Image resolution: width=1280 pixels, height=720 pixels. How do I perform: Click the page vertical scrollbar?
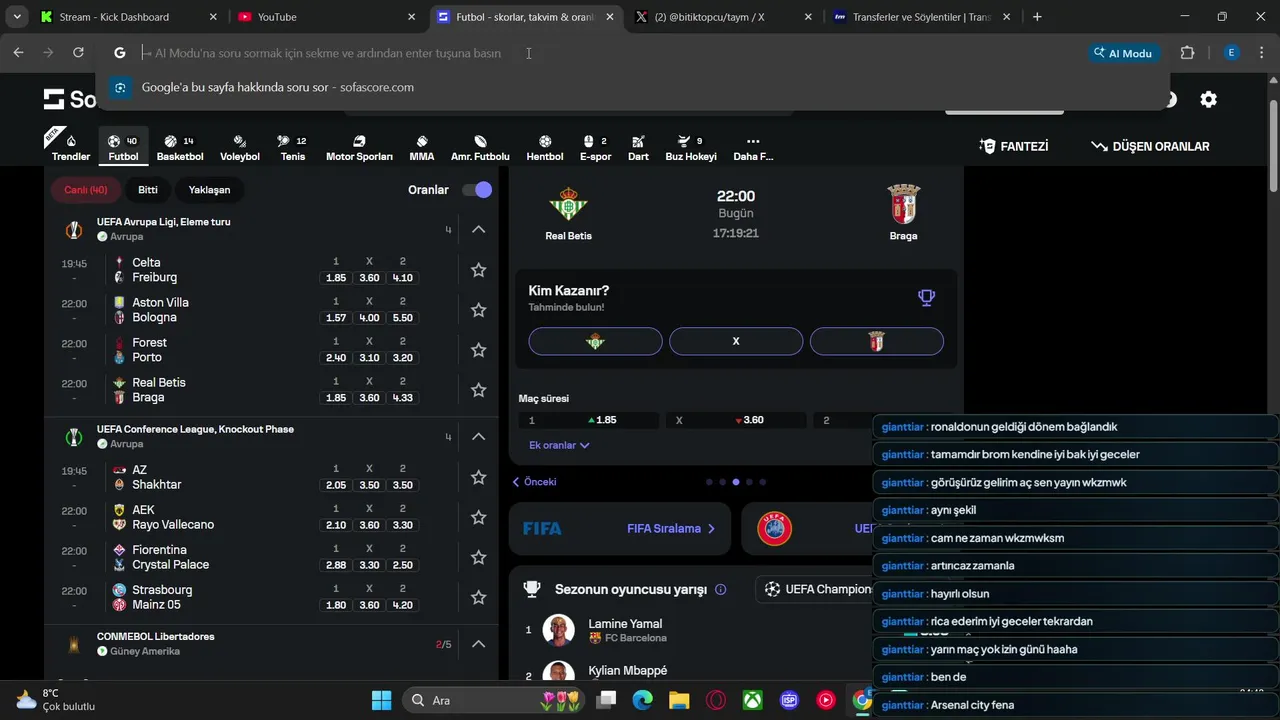[x=1273, y=145]
